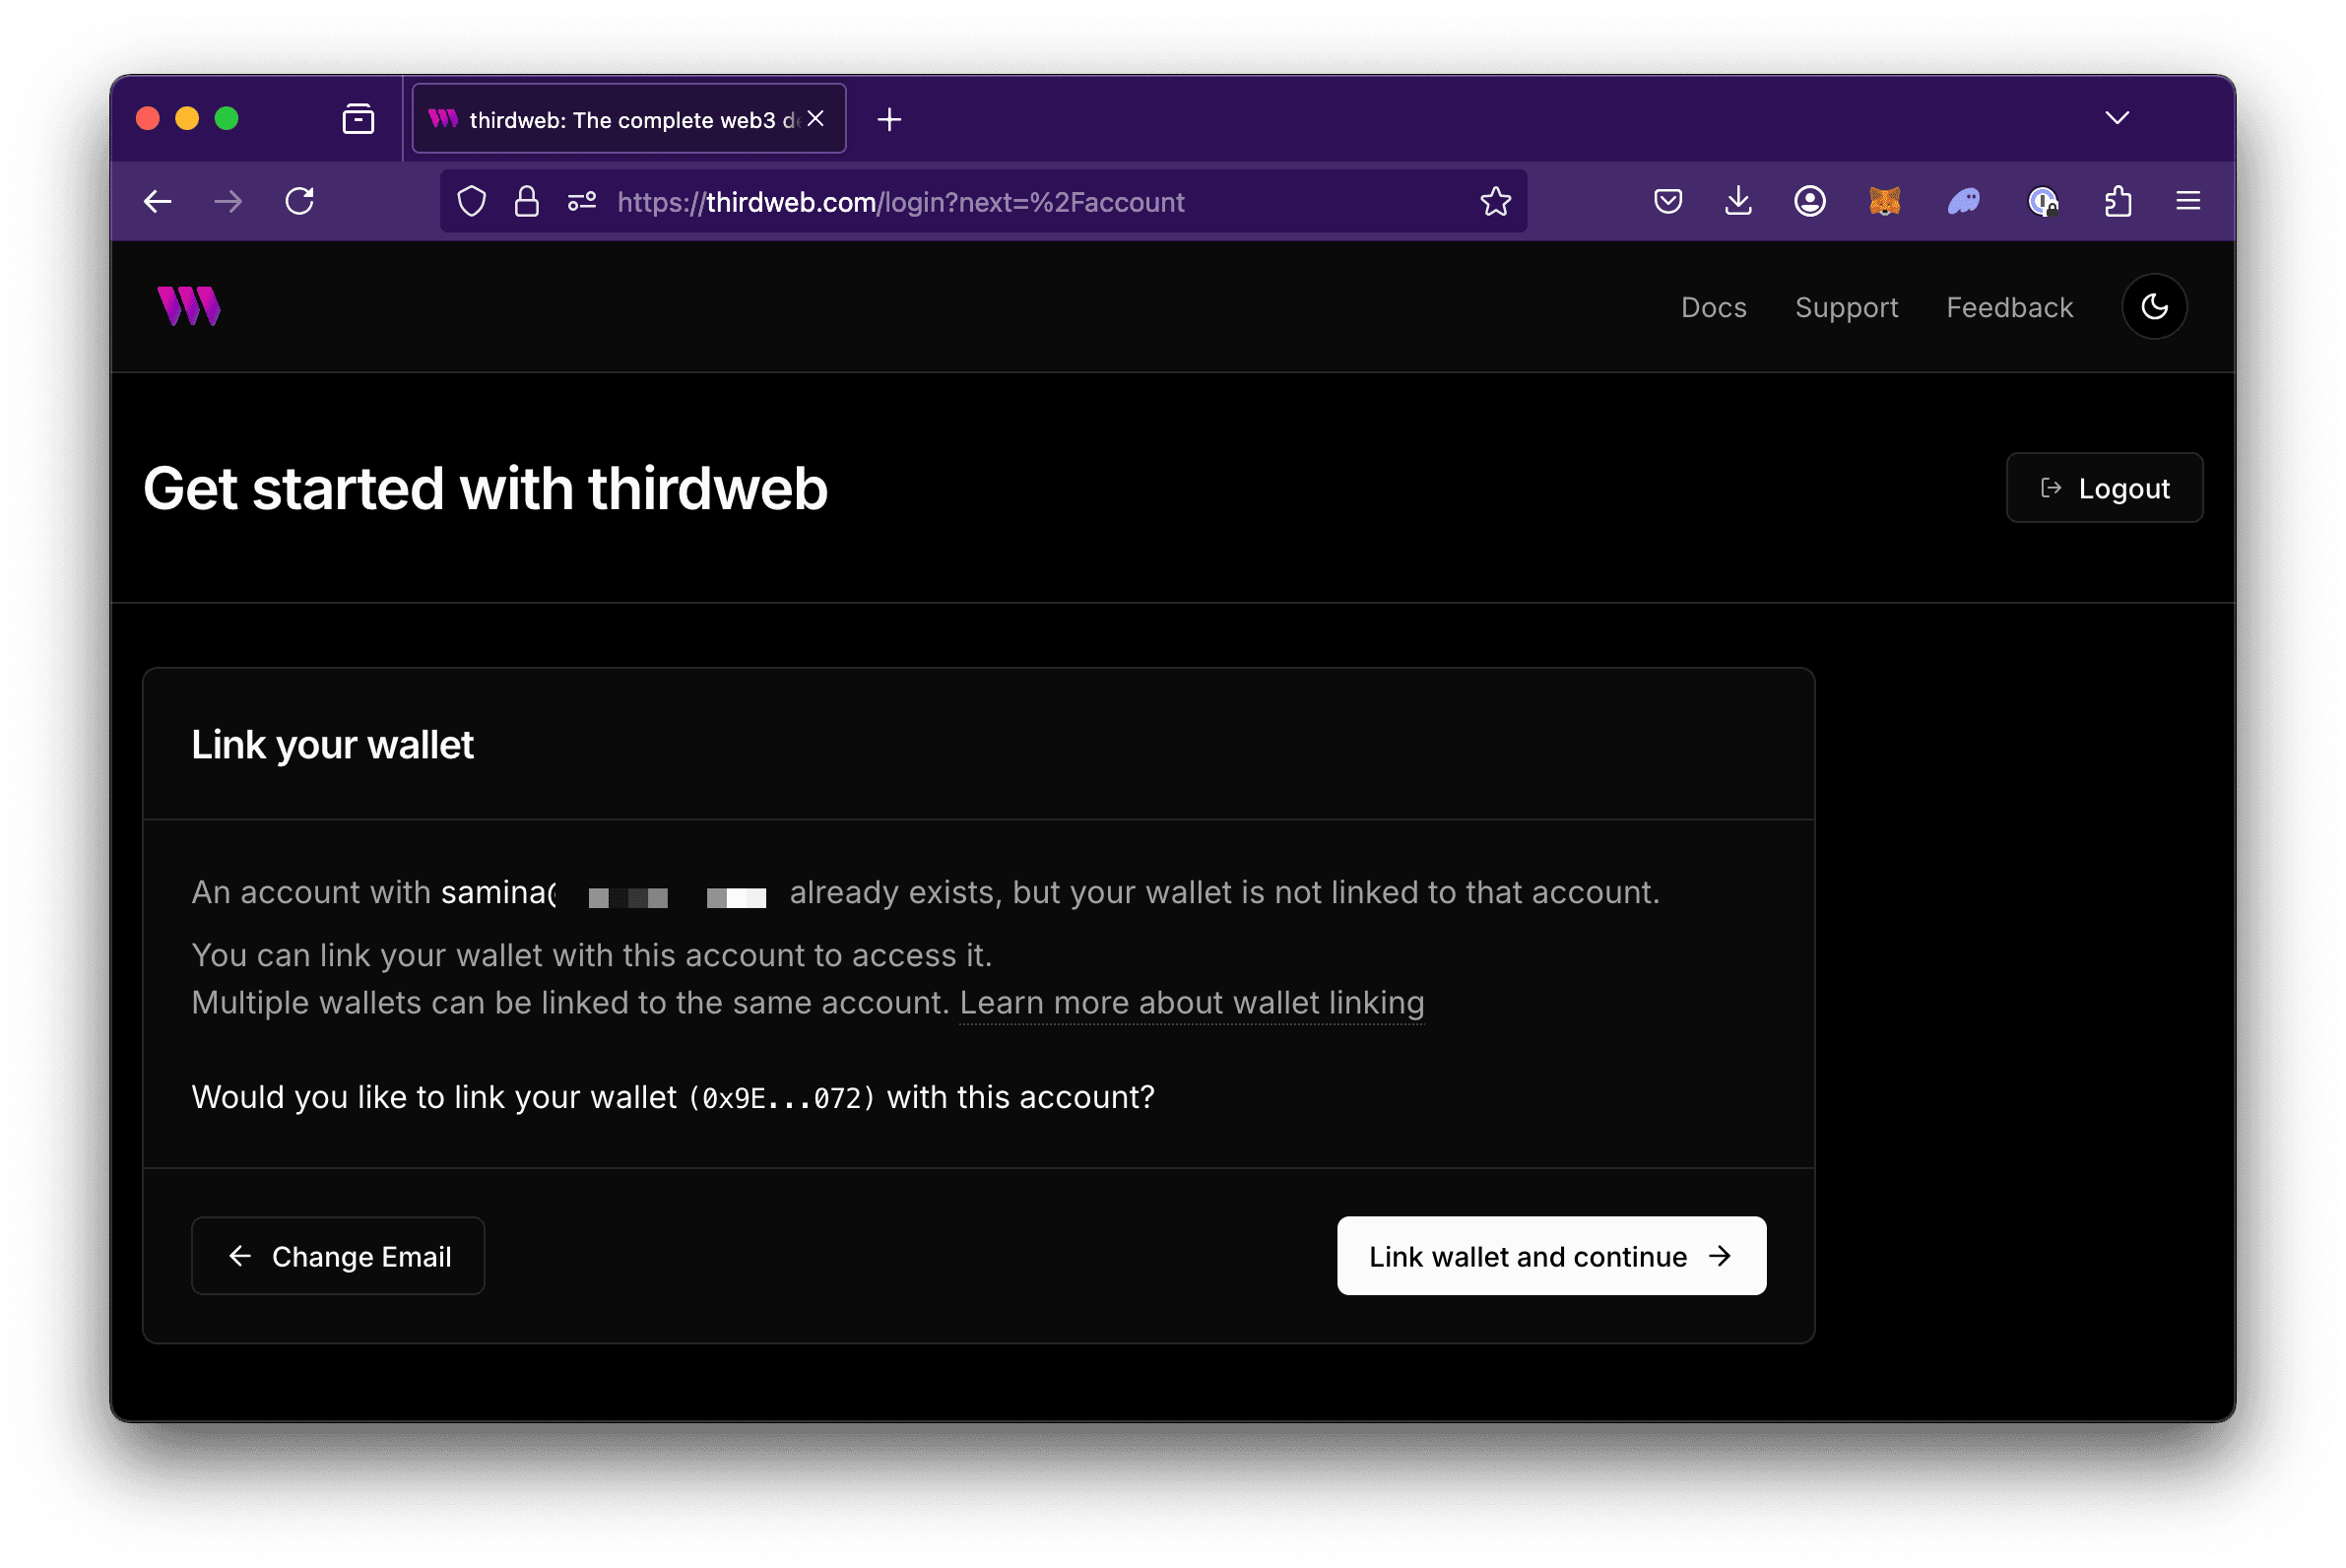The width and height of the screenshot is (2346, 1568).
Task: Bookmark this page with the star
Action: click(1495, 202)
